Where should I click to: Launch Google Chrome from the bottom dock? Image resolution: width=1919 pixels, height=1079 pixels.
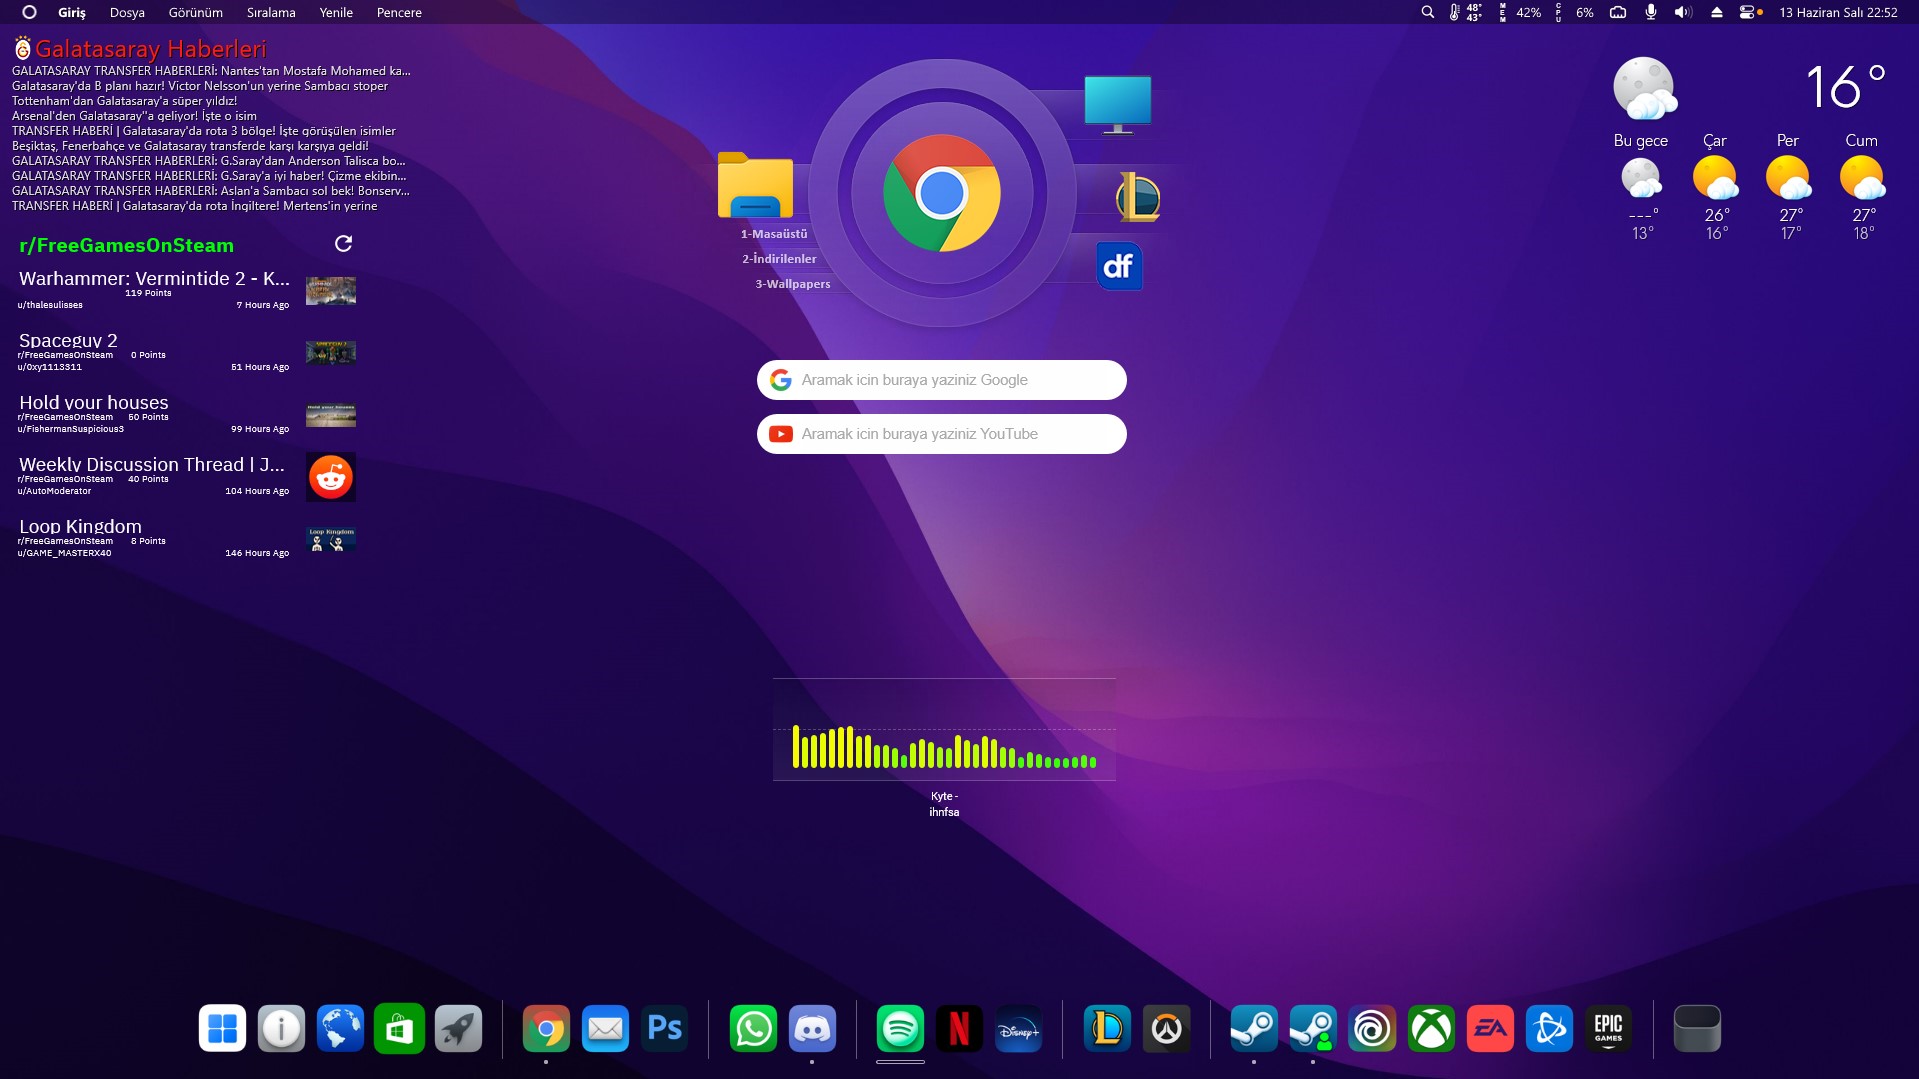coord(546,1028)
